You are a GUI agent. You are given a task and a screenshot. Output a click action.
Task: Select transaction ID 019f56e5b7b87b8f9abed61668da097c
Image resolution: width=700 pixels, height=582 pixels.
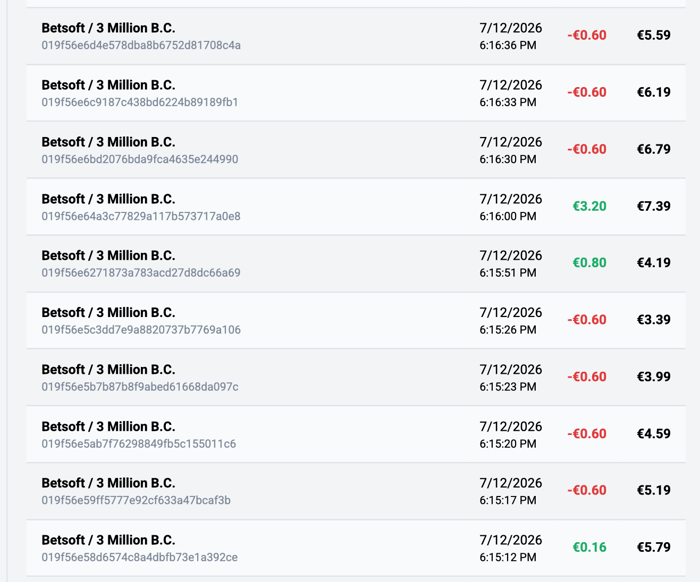[x=140, y=387]
